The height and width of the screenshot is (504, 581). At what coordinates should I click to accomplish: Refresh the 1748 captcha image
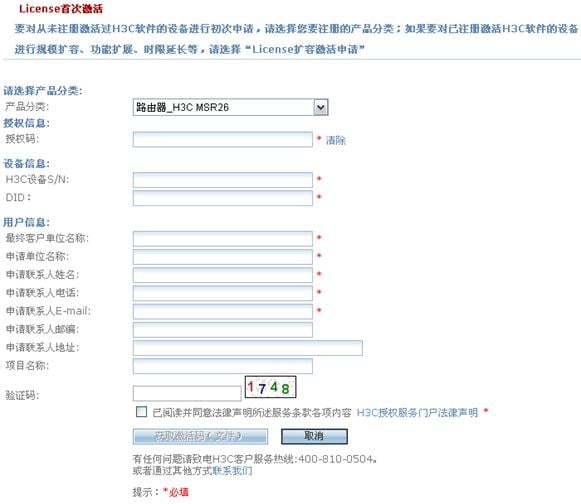270,387
